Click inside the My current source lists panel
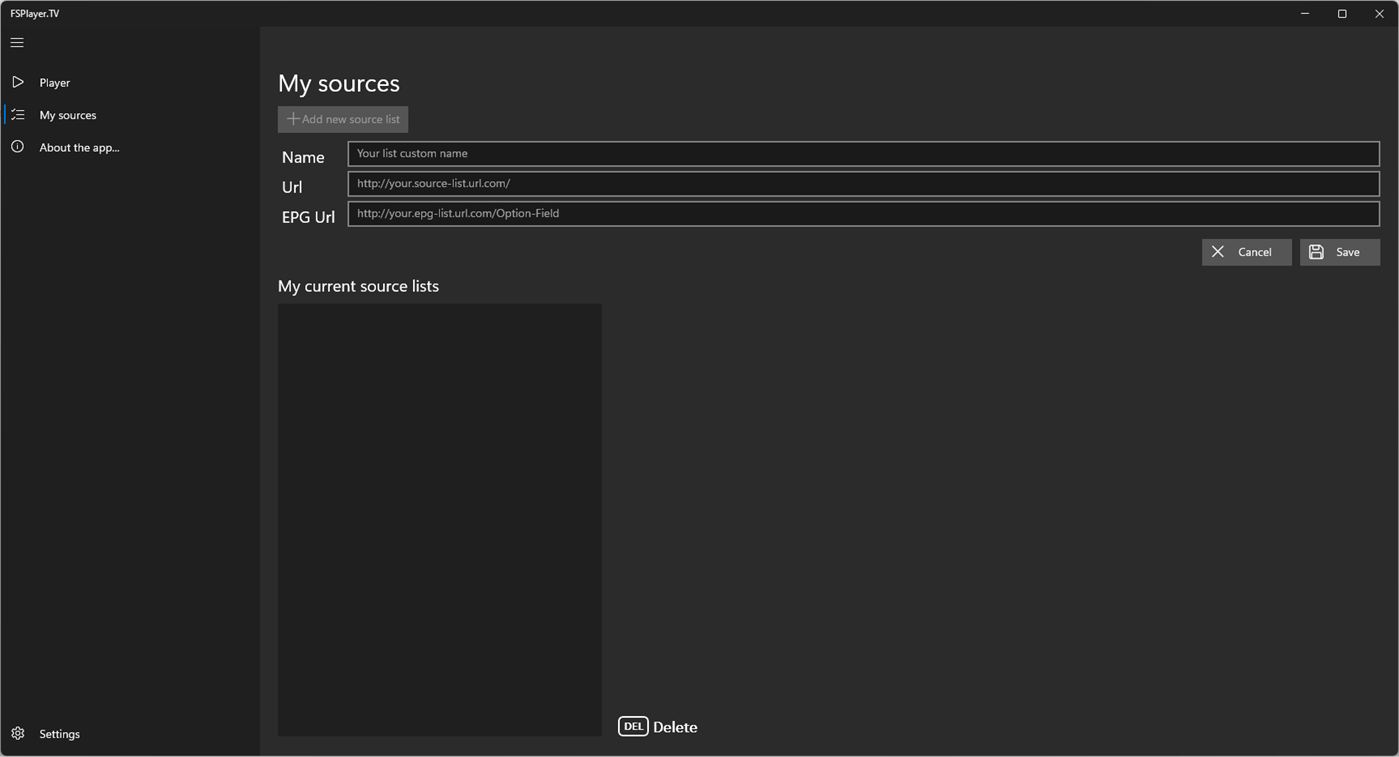The image size is (1399, 757). coord(439,520)
